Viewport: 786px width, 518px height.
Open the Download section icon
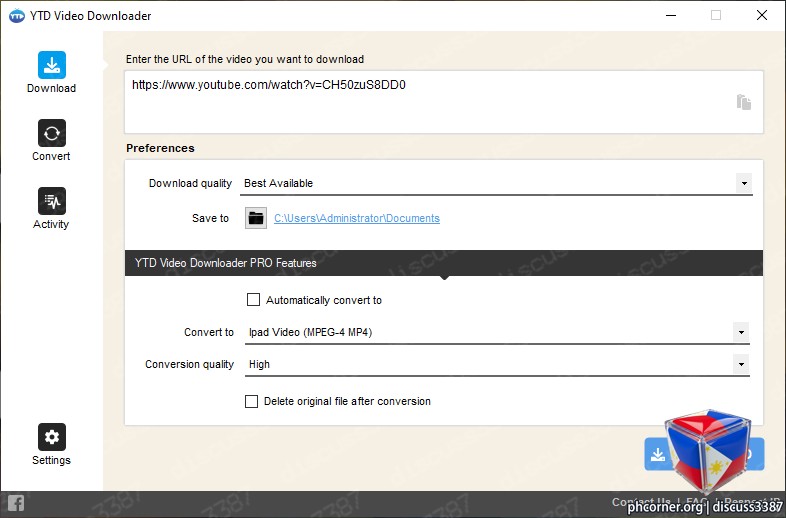[52, 65]
